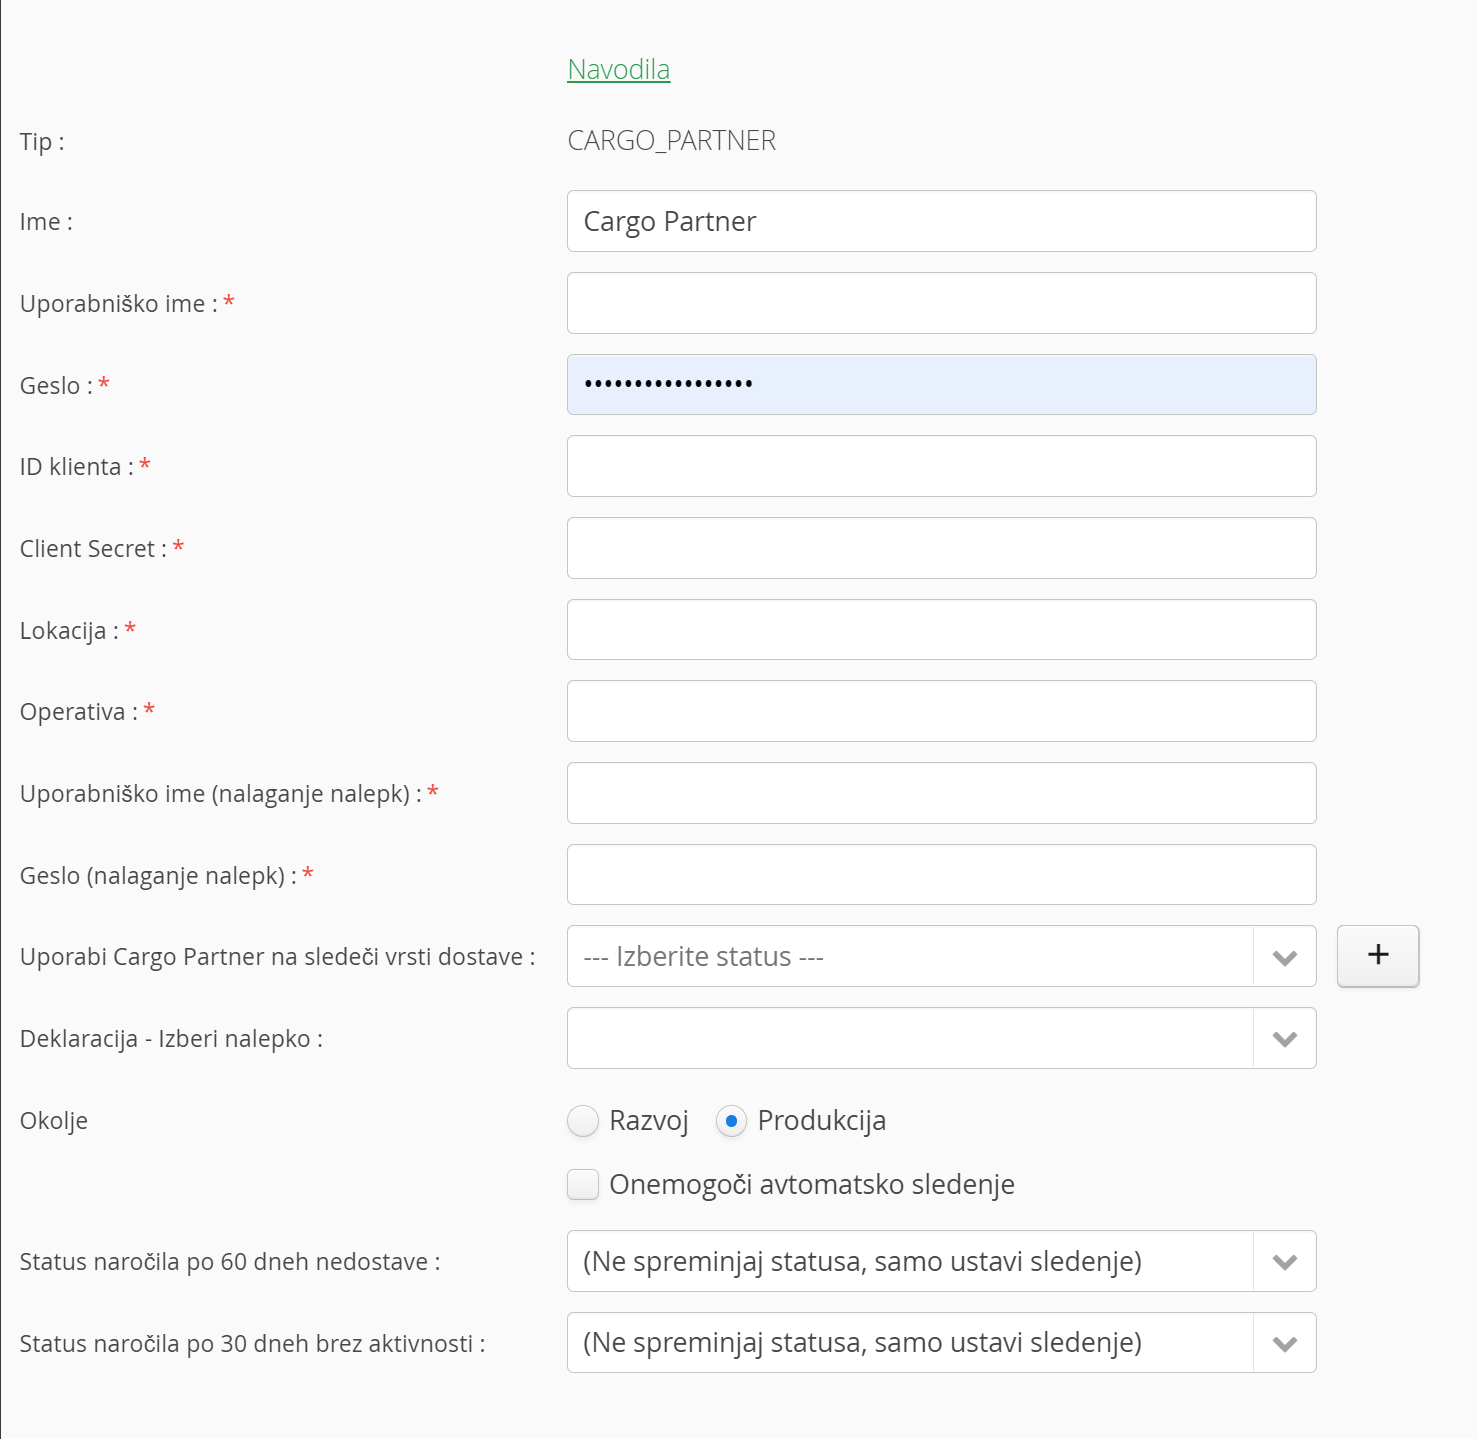This screenshot has width=1477, height=1439.
Task: Click the Client Secret label
Action: [93, 549]
